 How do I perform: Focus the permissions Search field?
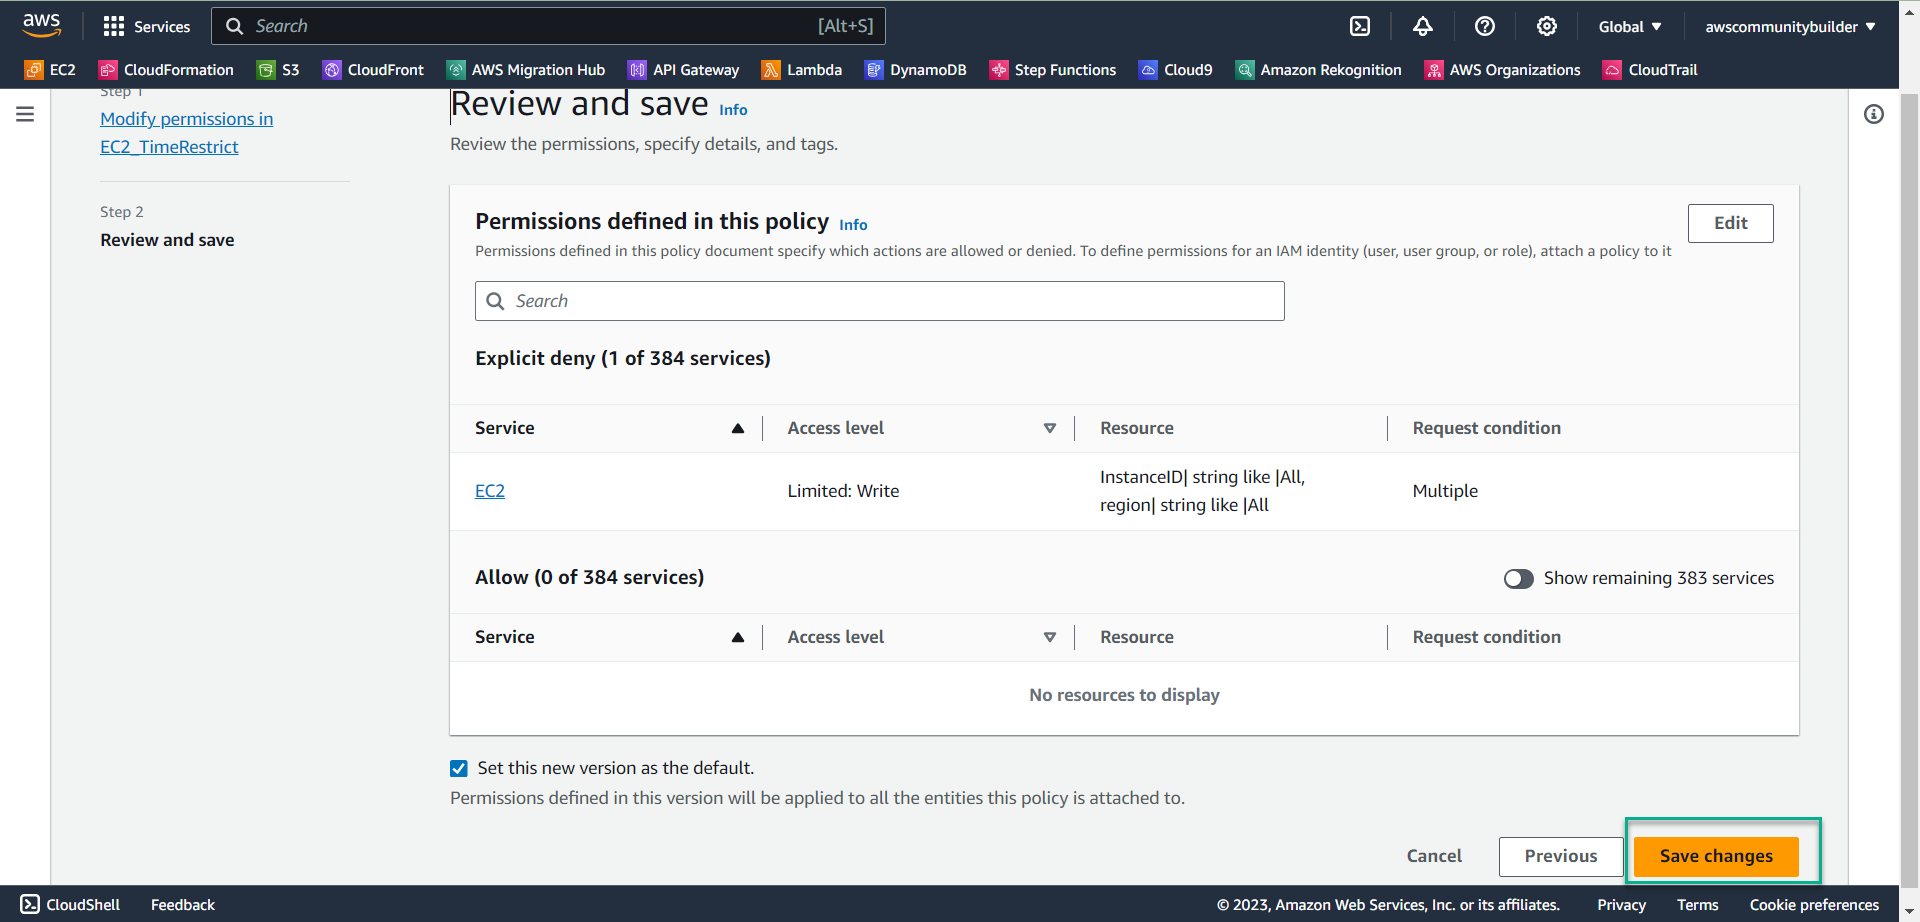[879, 301]
